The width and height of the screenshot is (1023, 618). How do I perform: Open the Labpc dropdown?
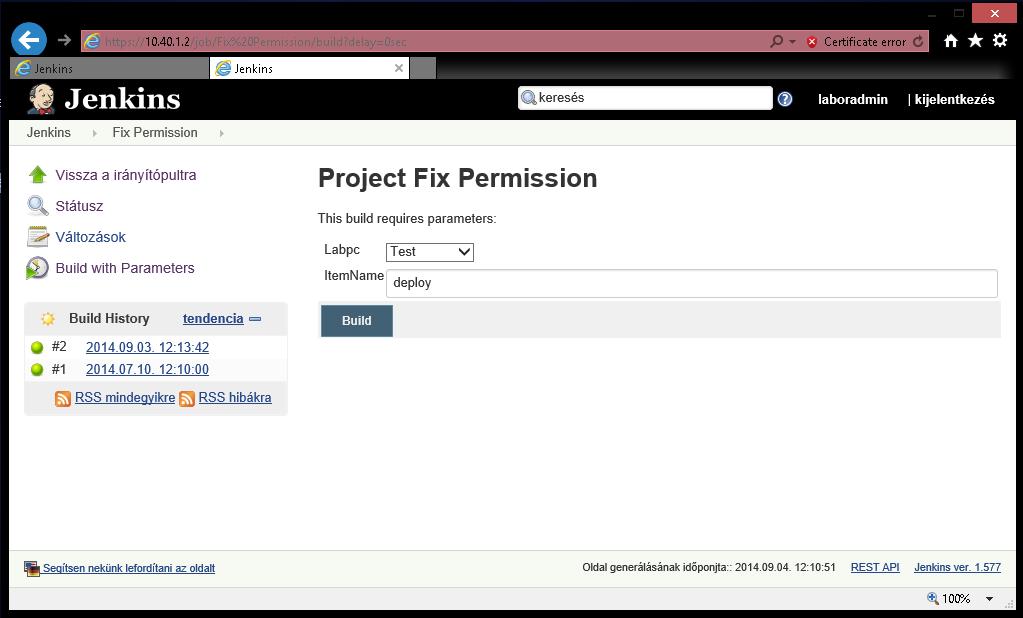pyautogui.click(x=430, y=252)
